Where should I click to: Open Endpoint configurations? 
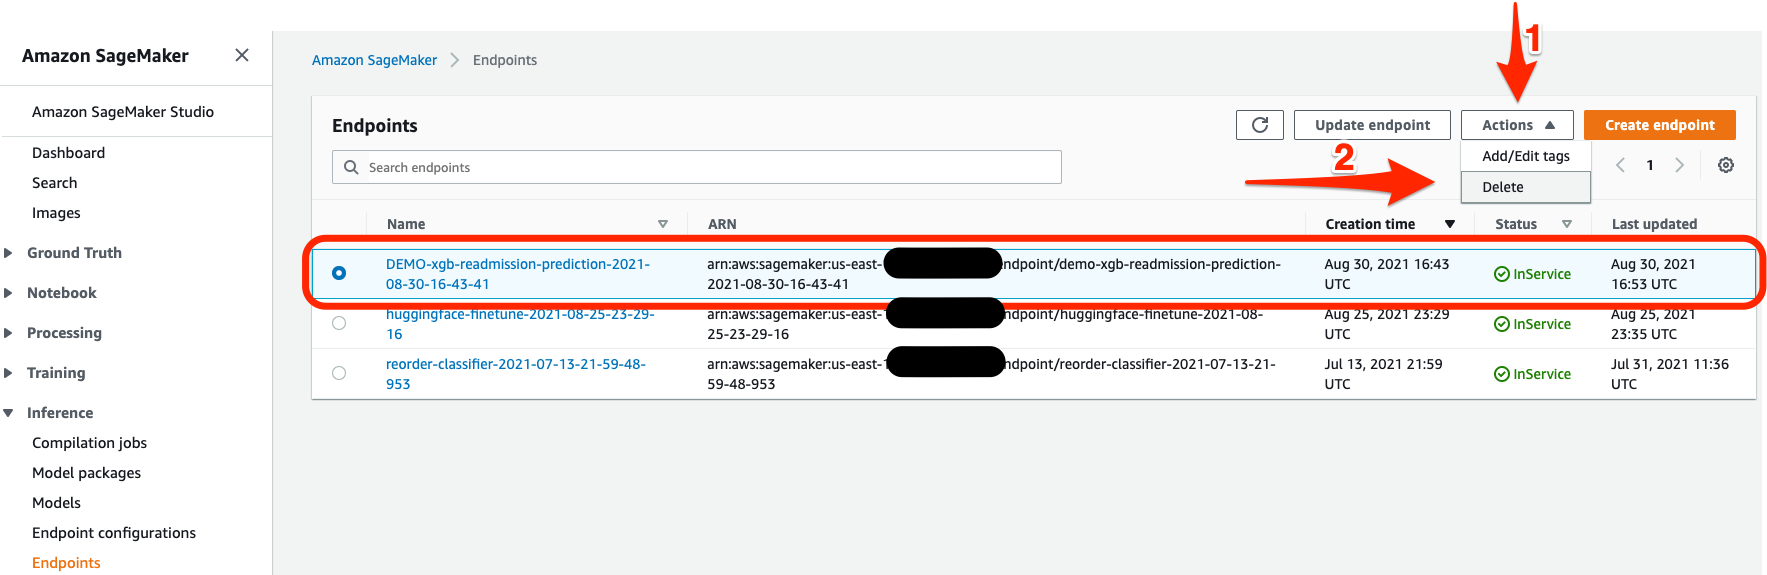[114, 533]
